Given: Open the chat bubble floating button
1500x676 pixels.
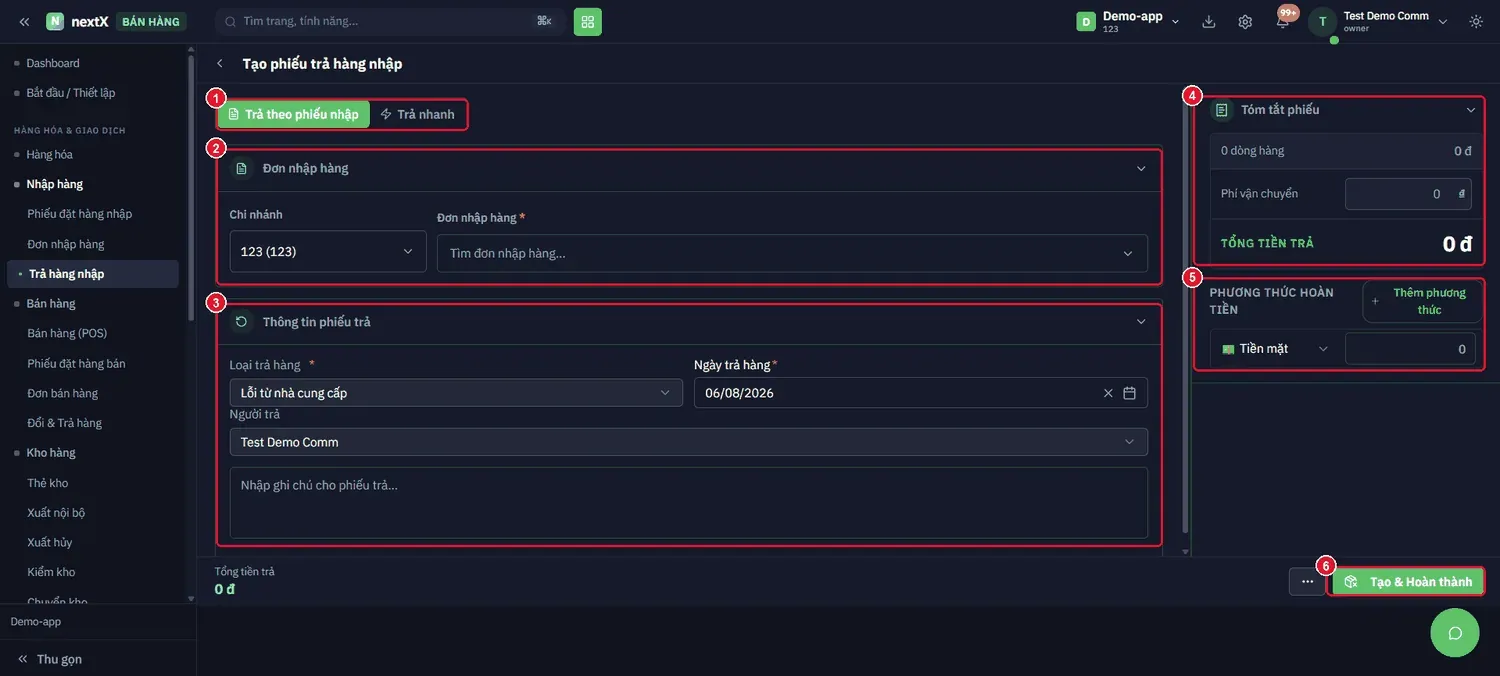Looking at the screenshot, I should tap(1455, 632).
